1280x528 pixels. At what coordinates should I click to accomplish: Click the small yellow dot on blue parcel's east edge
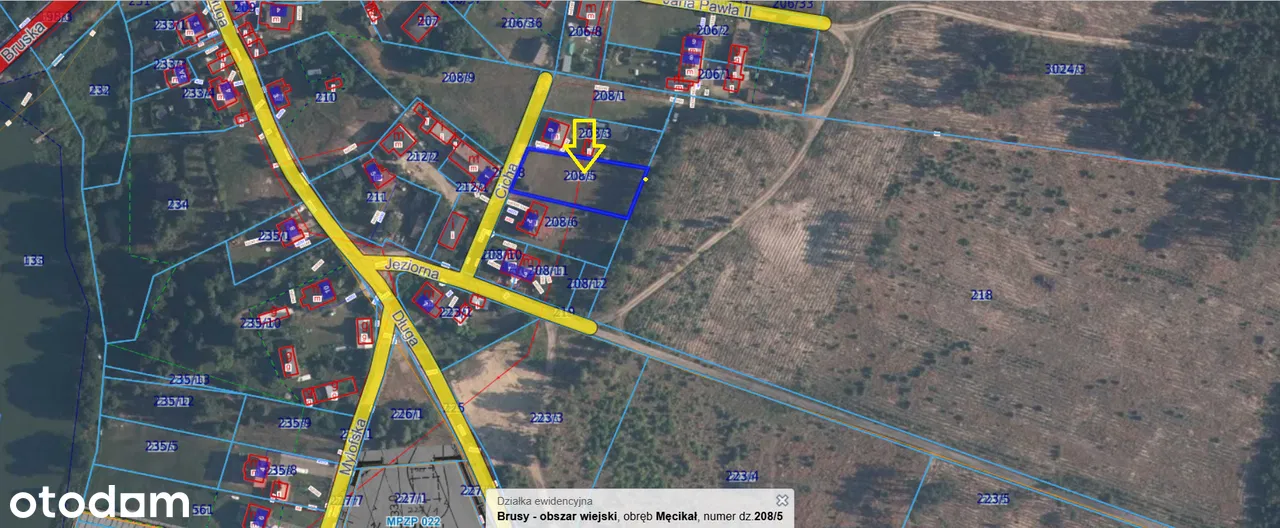pos(647,179)
